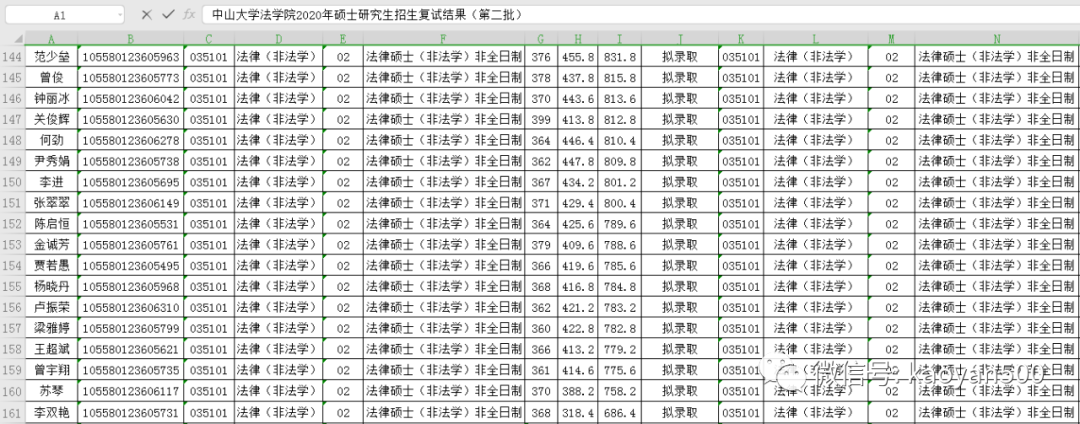The width and height of the screenshot is (1080, 424).
Task: Expand the name box dropdown arrow
Action: [120, 14]
